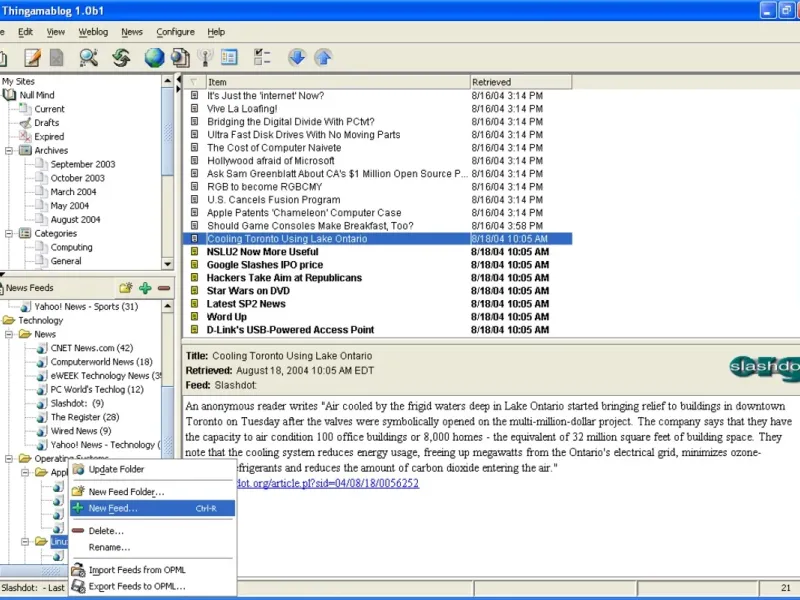Collapse the Apple subfolder node
The height and width of the screenshot is (600, 800).
(x=25, y=472)
